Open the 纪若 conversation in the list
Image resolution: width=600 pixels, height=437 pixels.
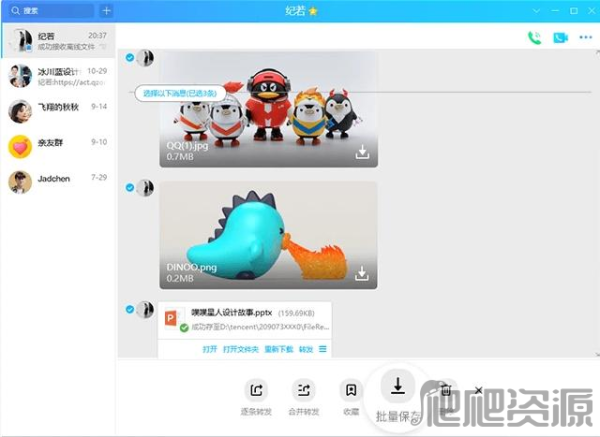[58, 41]
